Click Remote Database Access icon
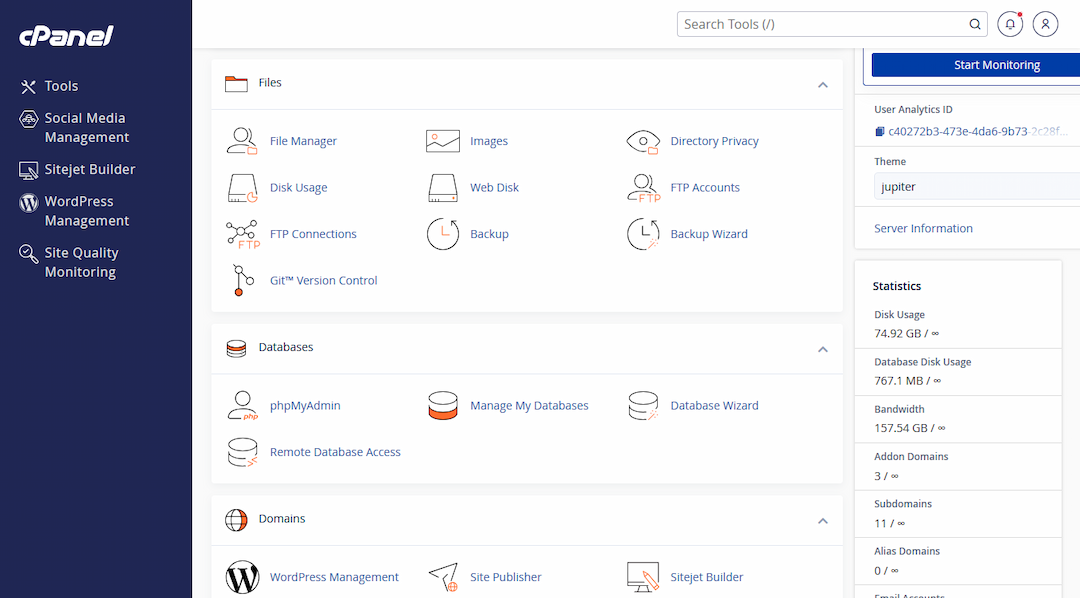The width and height of the screenshot is (1080, 598). [x=242, y=452]
